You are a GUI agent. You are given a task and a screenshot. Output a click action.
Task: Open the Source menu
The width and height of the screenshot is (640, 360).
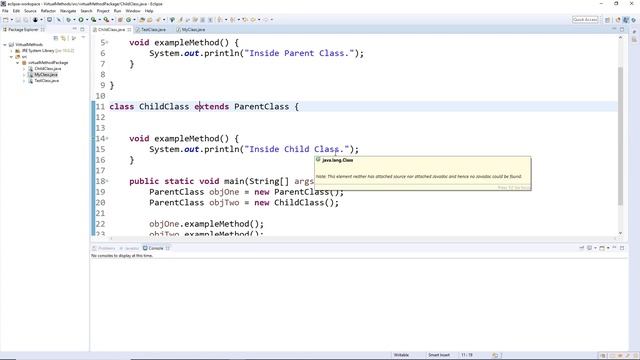[30, 11]
